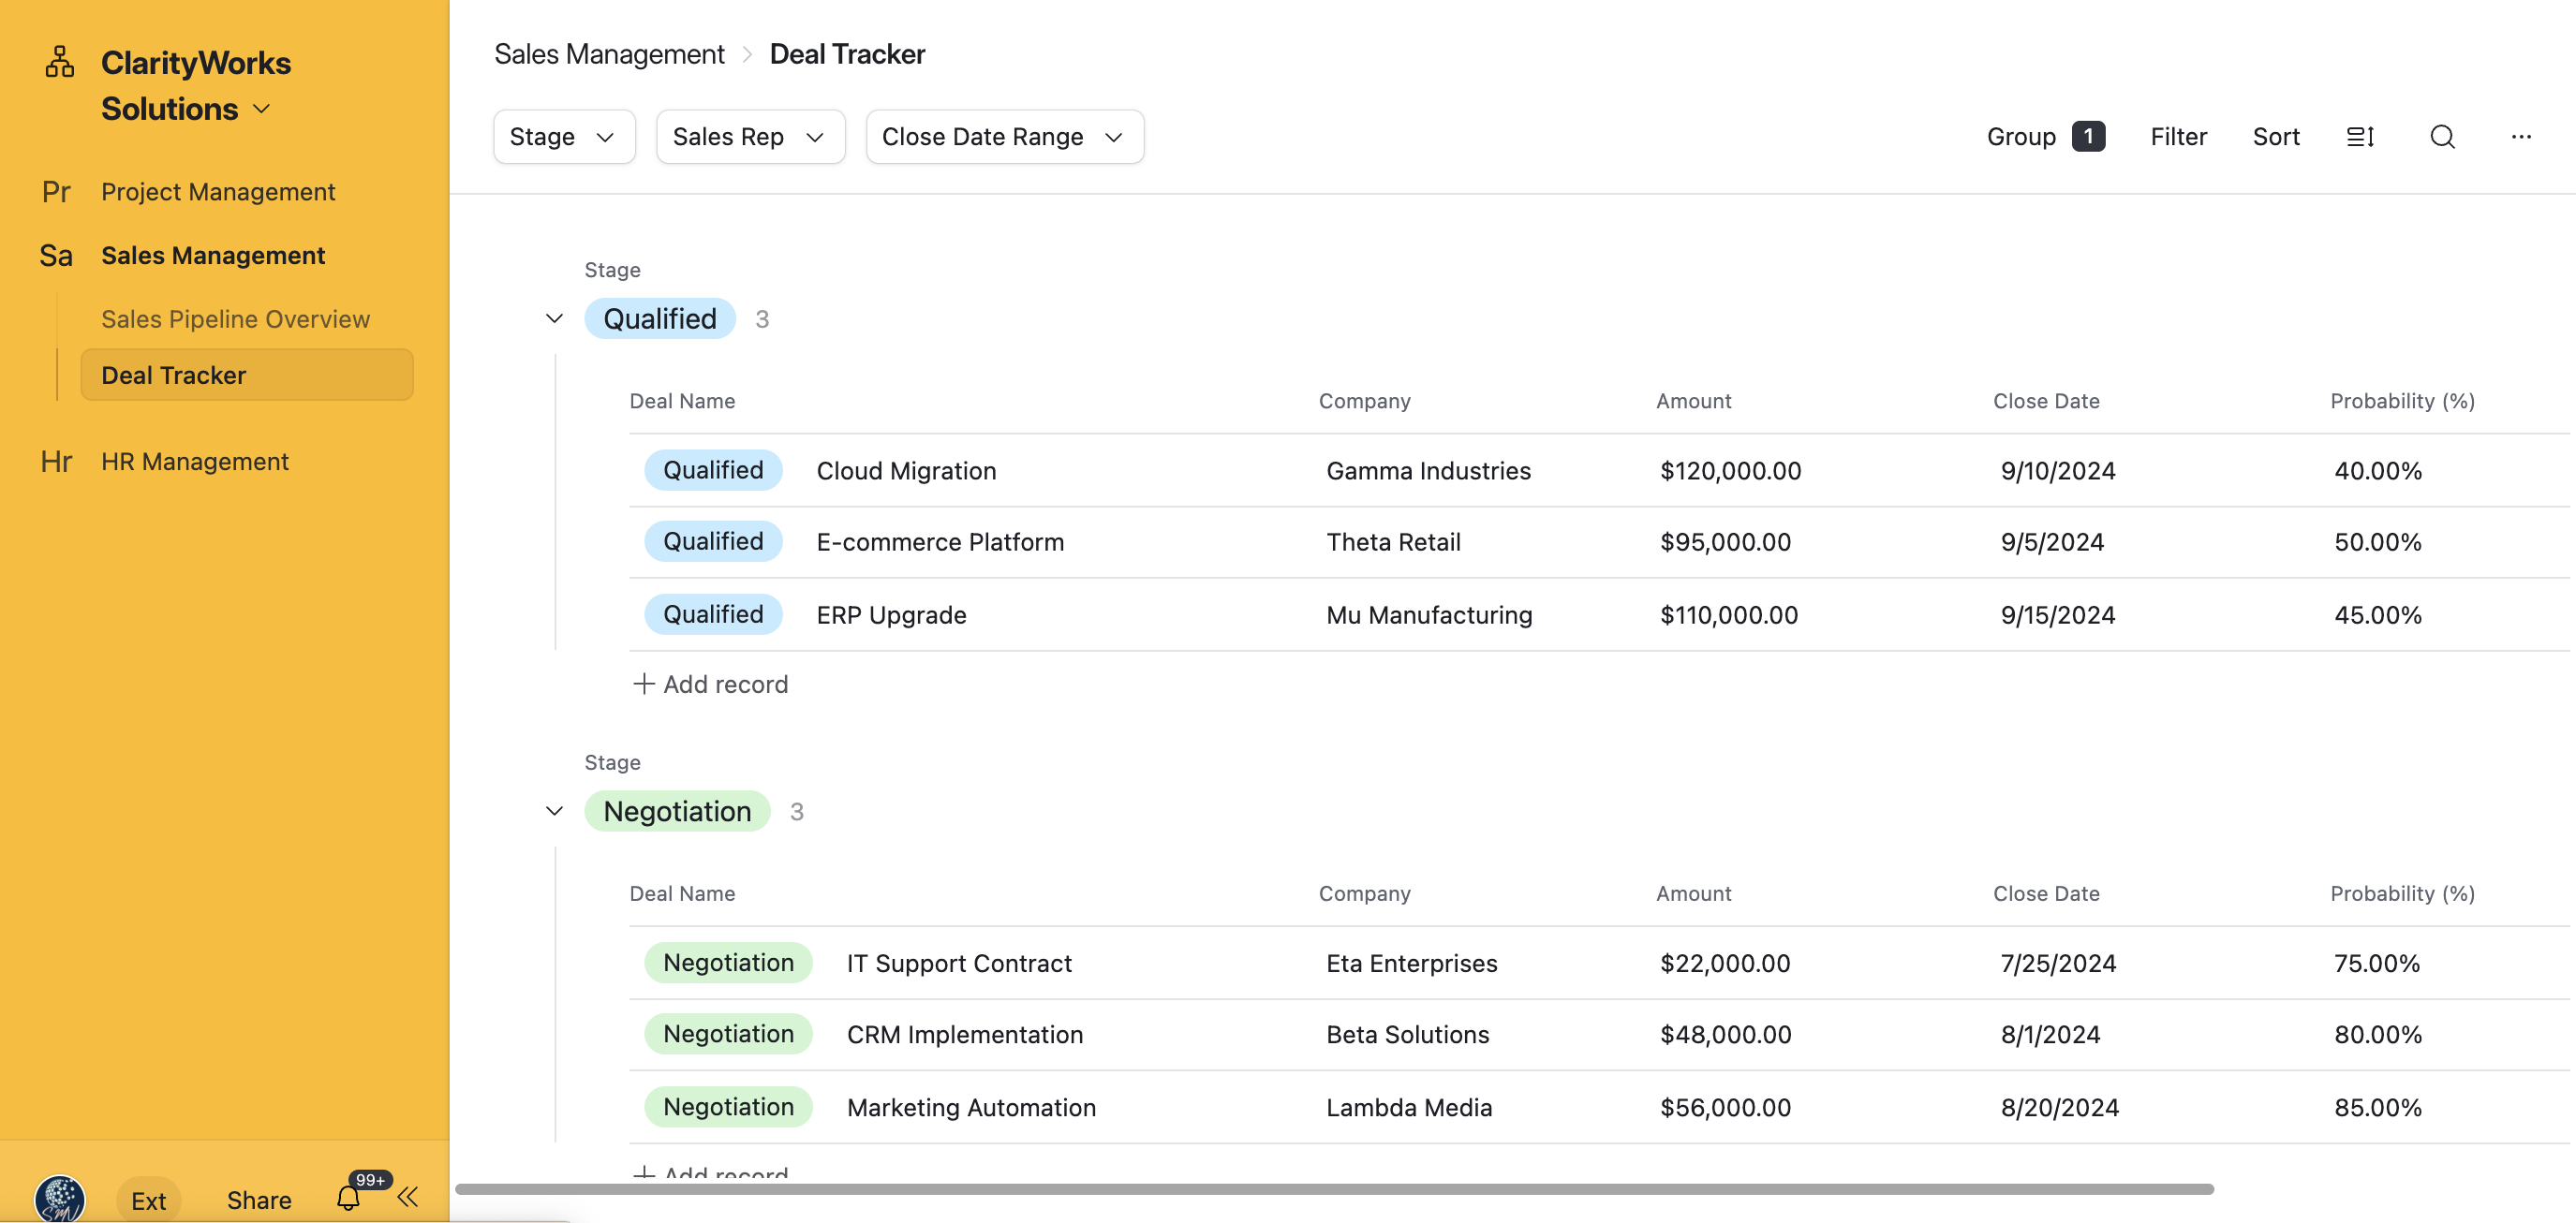Collapse the Qualified stage group
2576x1223 pixels.
click(x=554, y=319)
